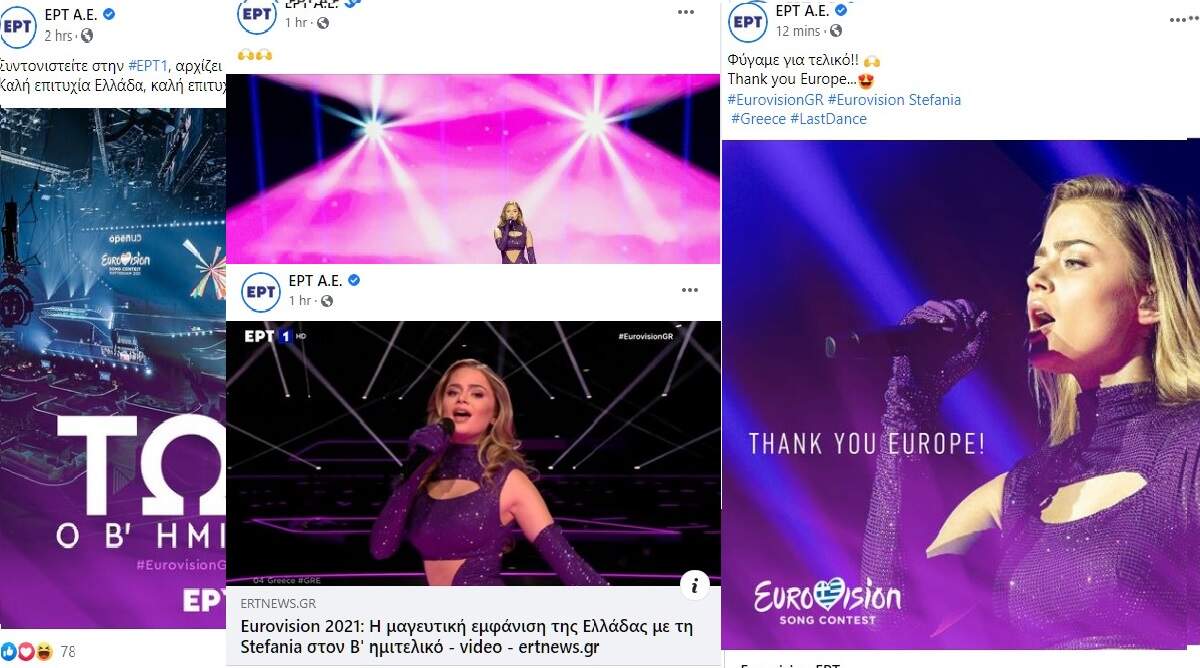Screen dimensions: 1200x668
Task: Click the globe privacy icon beside 2 hrs
Action: (x=87, y=36)
